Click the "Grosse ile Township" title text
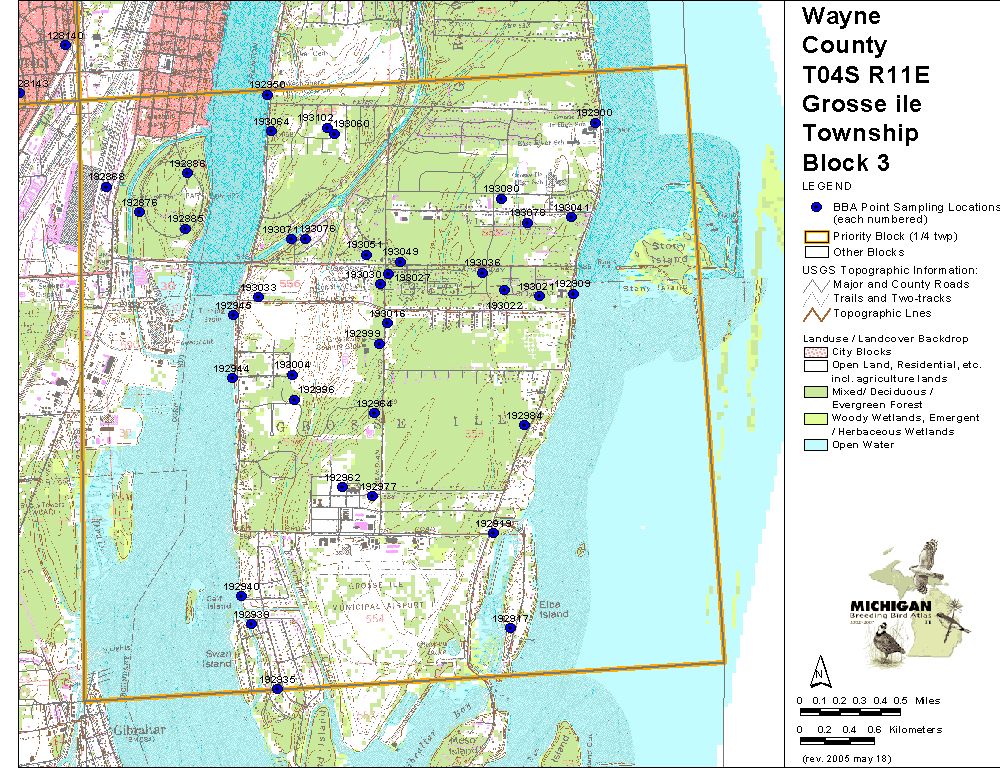 coord(861,118)
